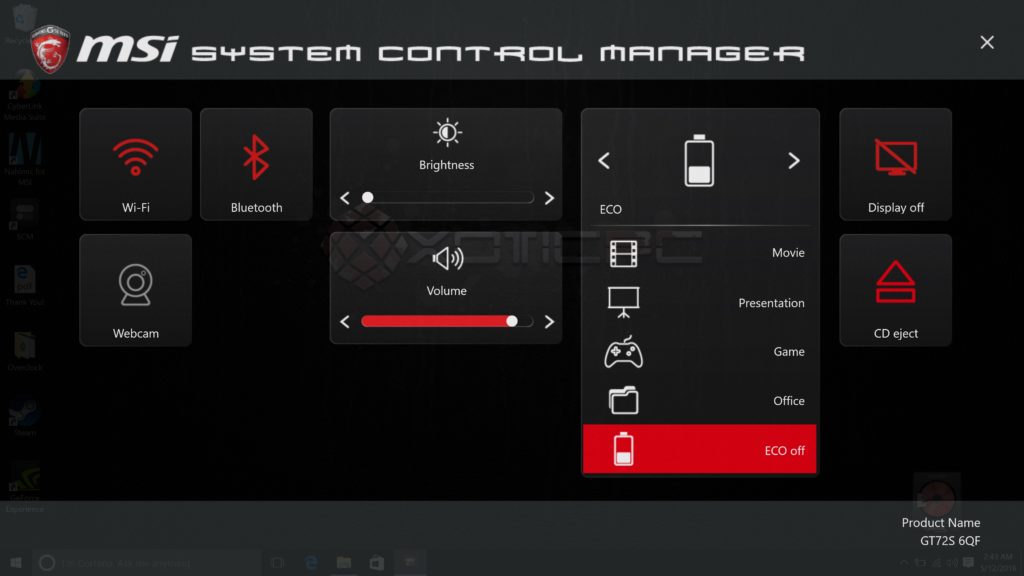This screenshot has height=576, width=1024.
Task: Choose Game mode label
Action: [789, 351]
